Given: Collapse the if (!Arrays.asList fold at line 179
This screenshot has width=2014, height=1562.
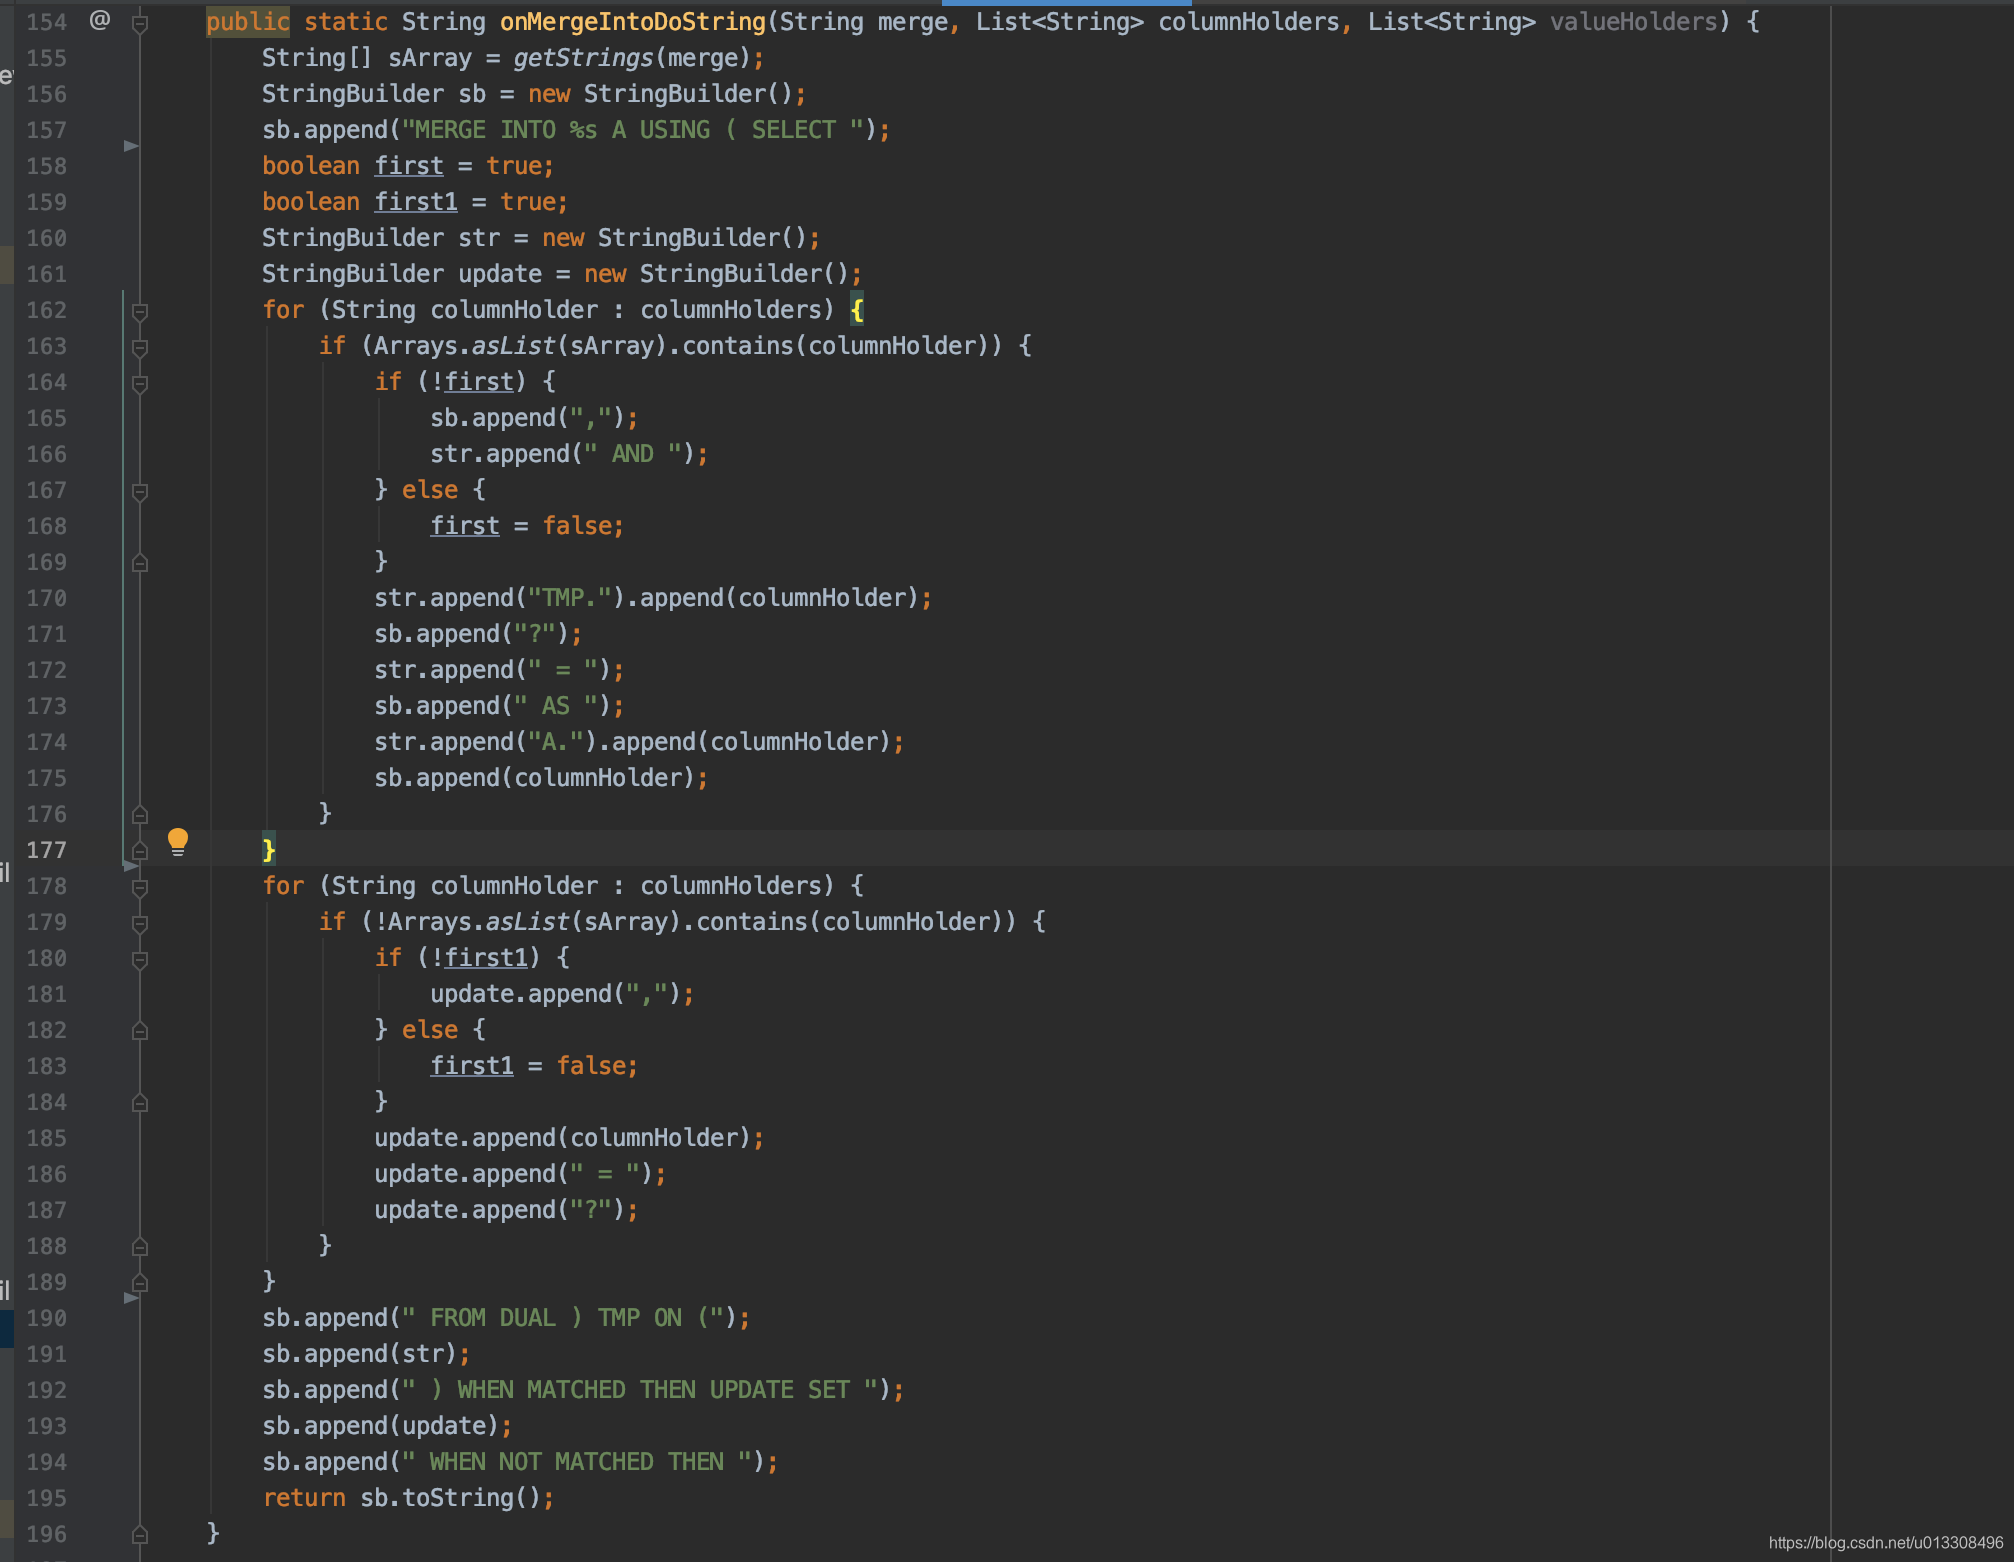Looking at the screenshot, I should [x=140, y=923].
